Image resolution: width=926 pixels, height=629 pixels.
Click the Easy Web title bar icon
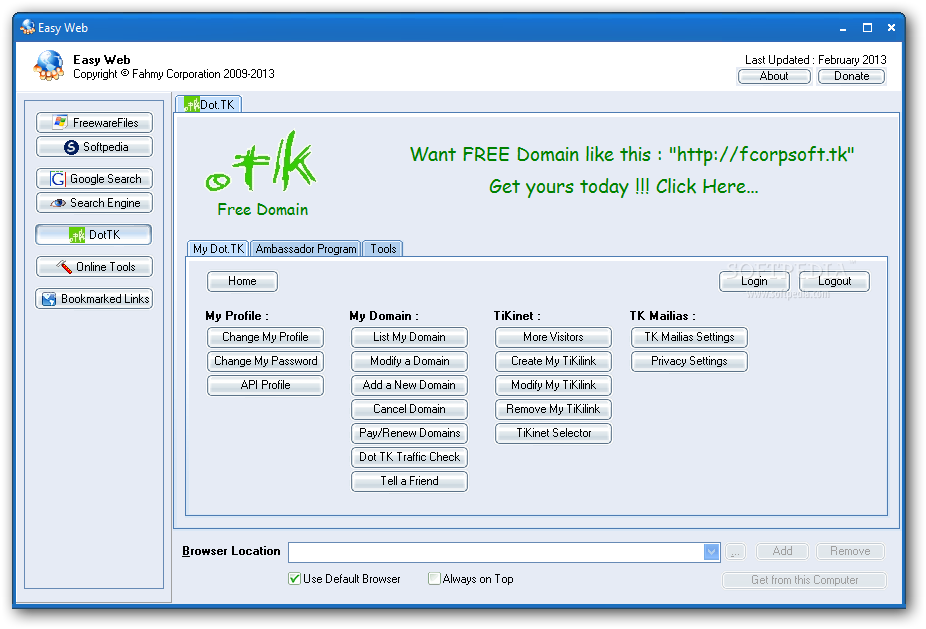click(x=27, y=27)
